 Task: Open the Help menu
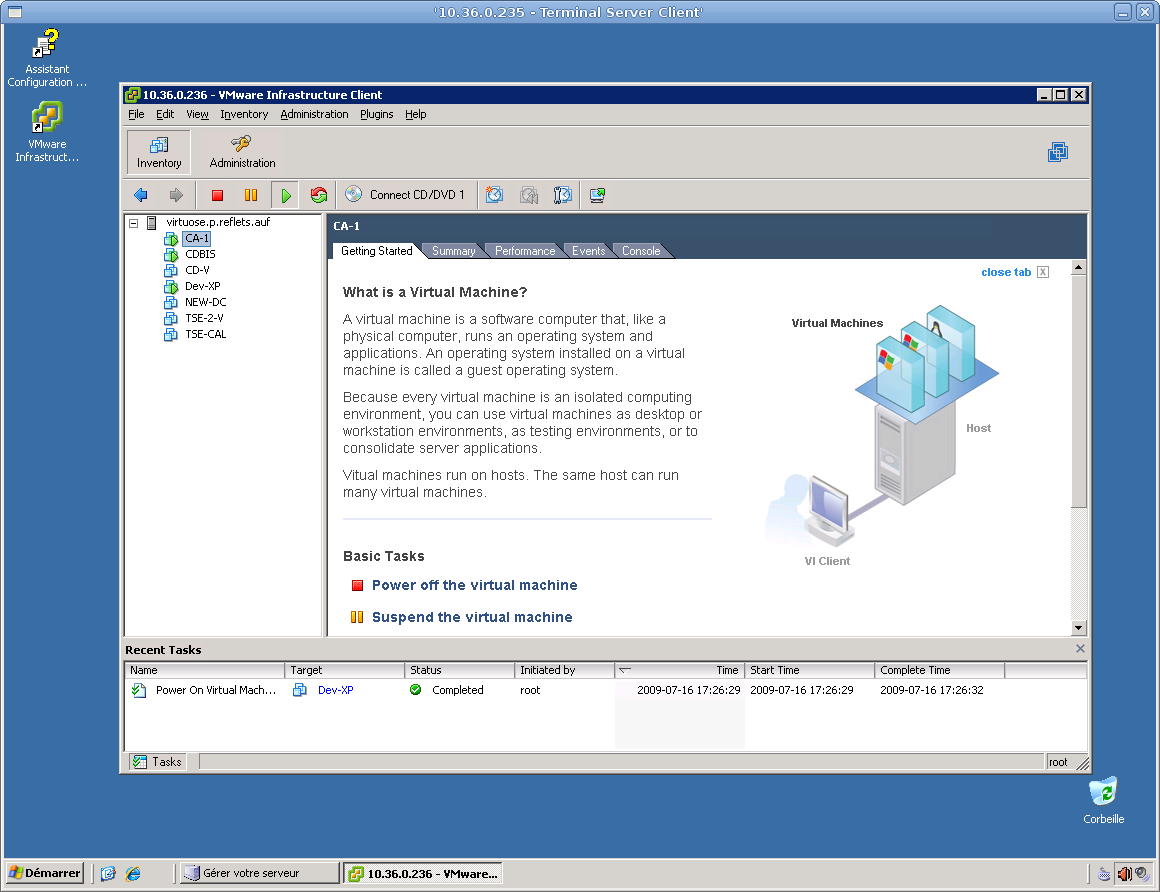tap(416, 115)
